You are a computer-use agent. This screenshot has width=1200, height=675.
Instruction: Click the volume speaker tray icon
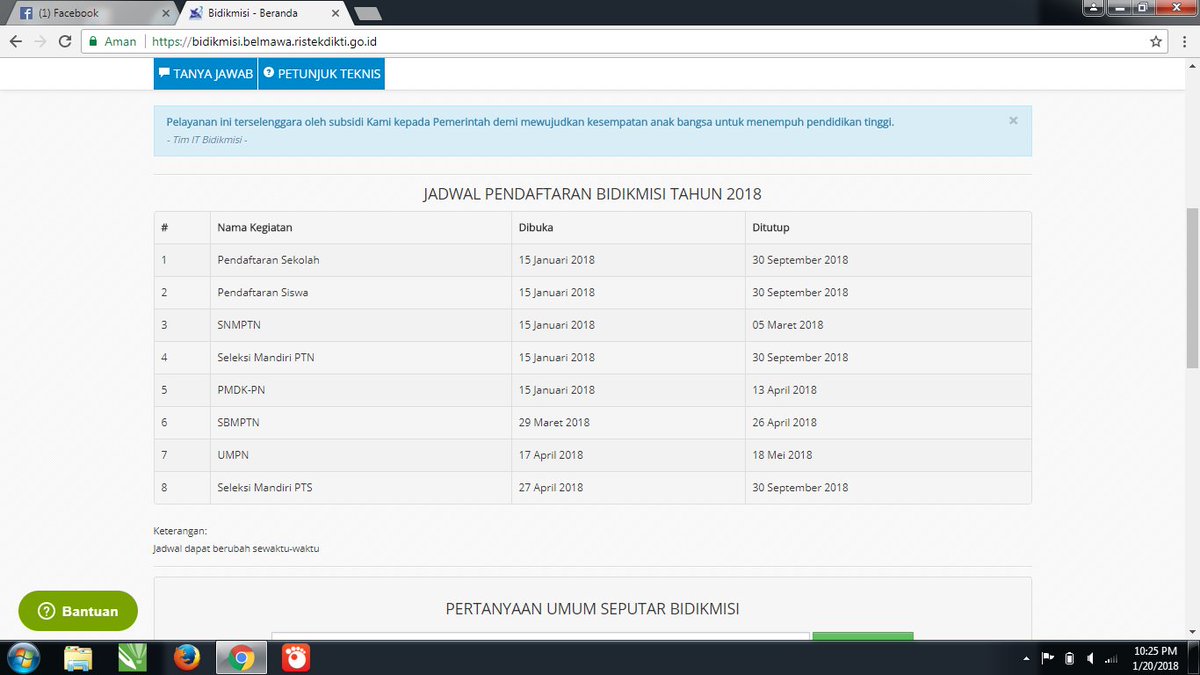coord(1090,658)
